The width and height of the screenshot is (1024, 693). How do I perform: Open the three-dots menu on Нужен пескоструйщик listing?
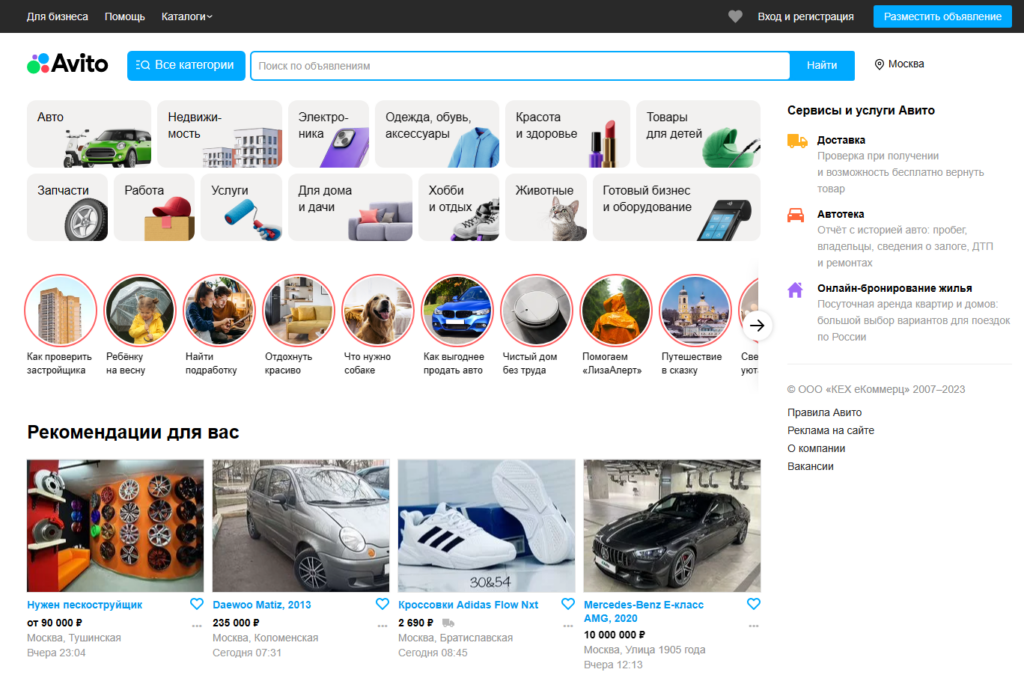[197, 626]
